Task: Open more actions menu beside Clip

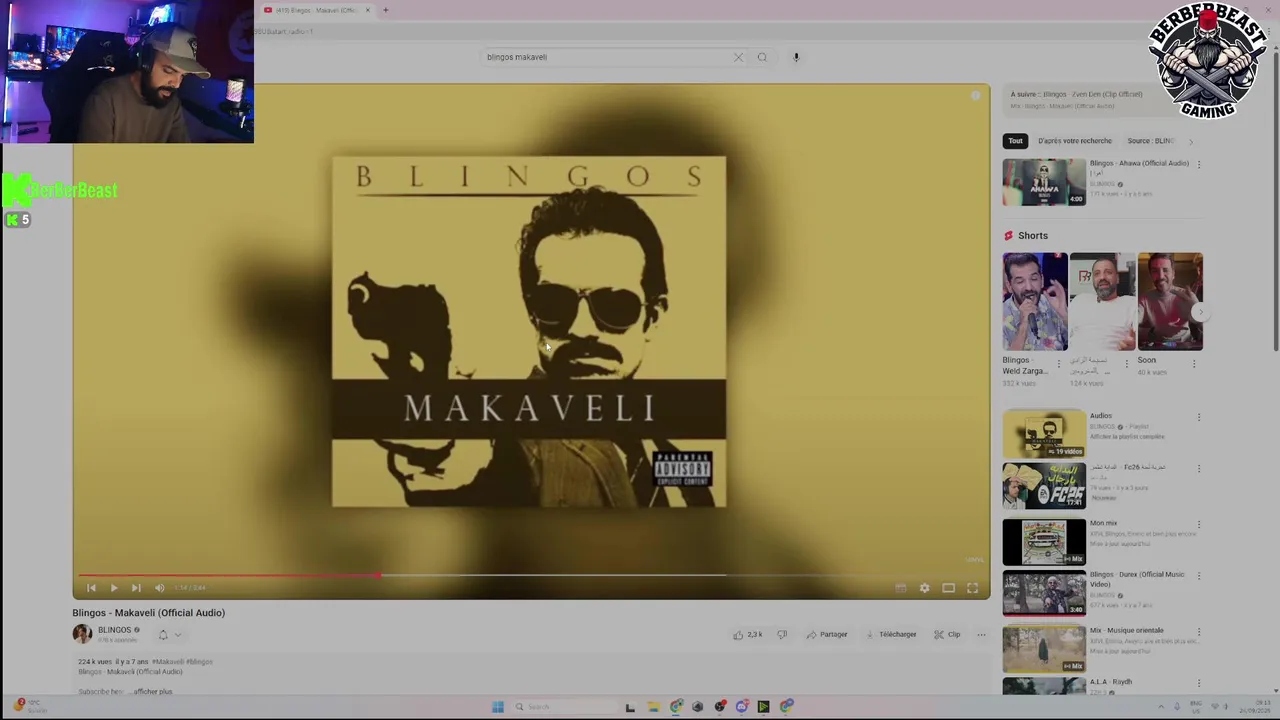Action: coord(981,634)
